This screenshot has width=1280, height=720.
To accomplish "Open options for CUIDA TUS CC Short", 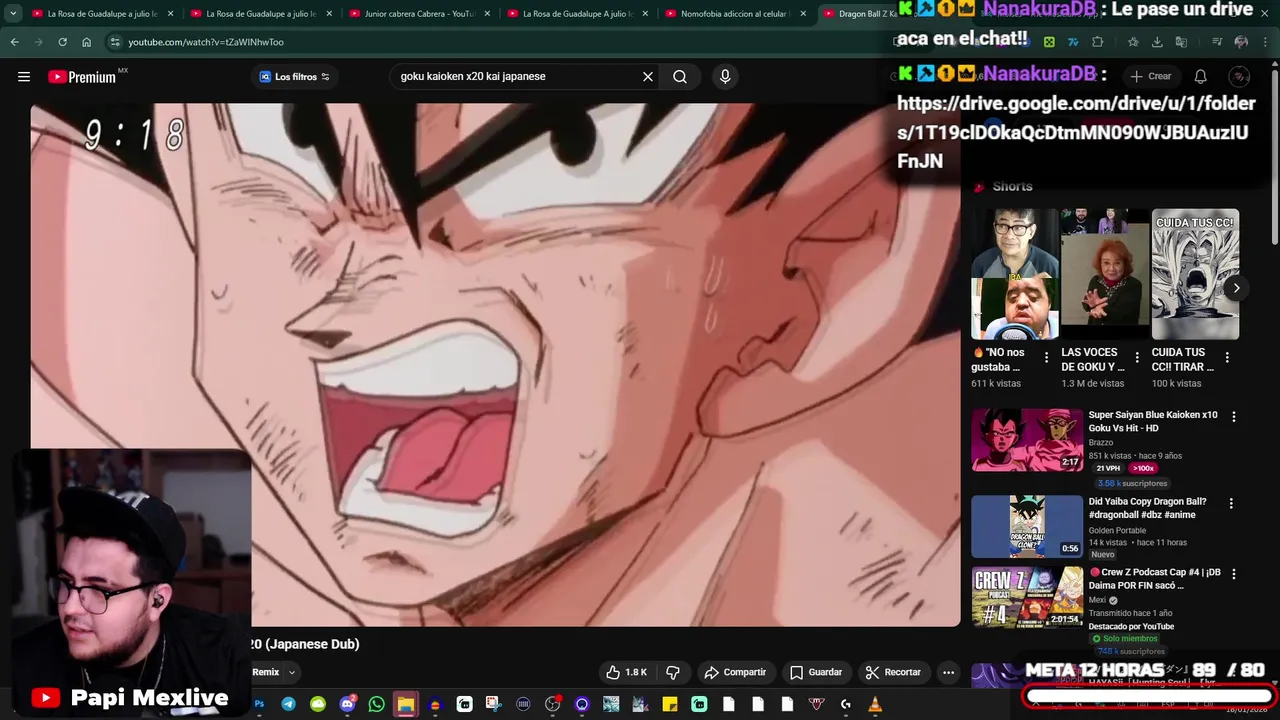I will [1227, 357].
